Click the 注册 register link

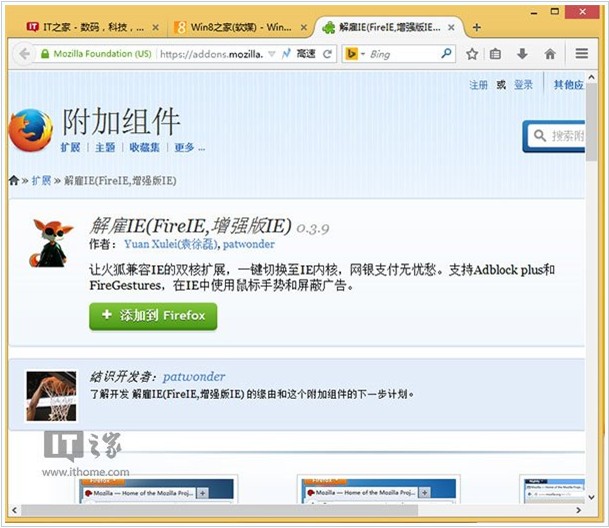(x=478, y=85)
